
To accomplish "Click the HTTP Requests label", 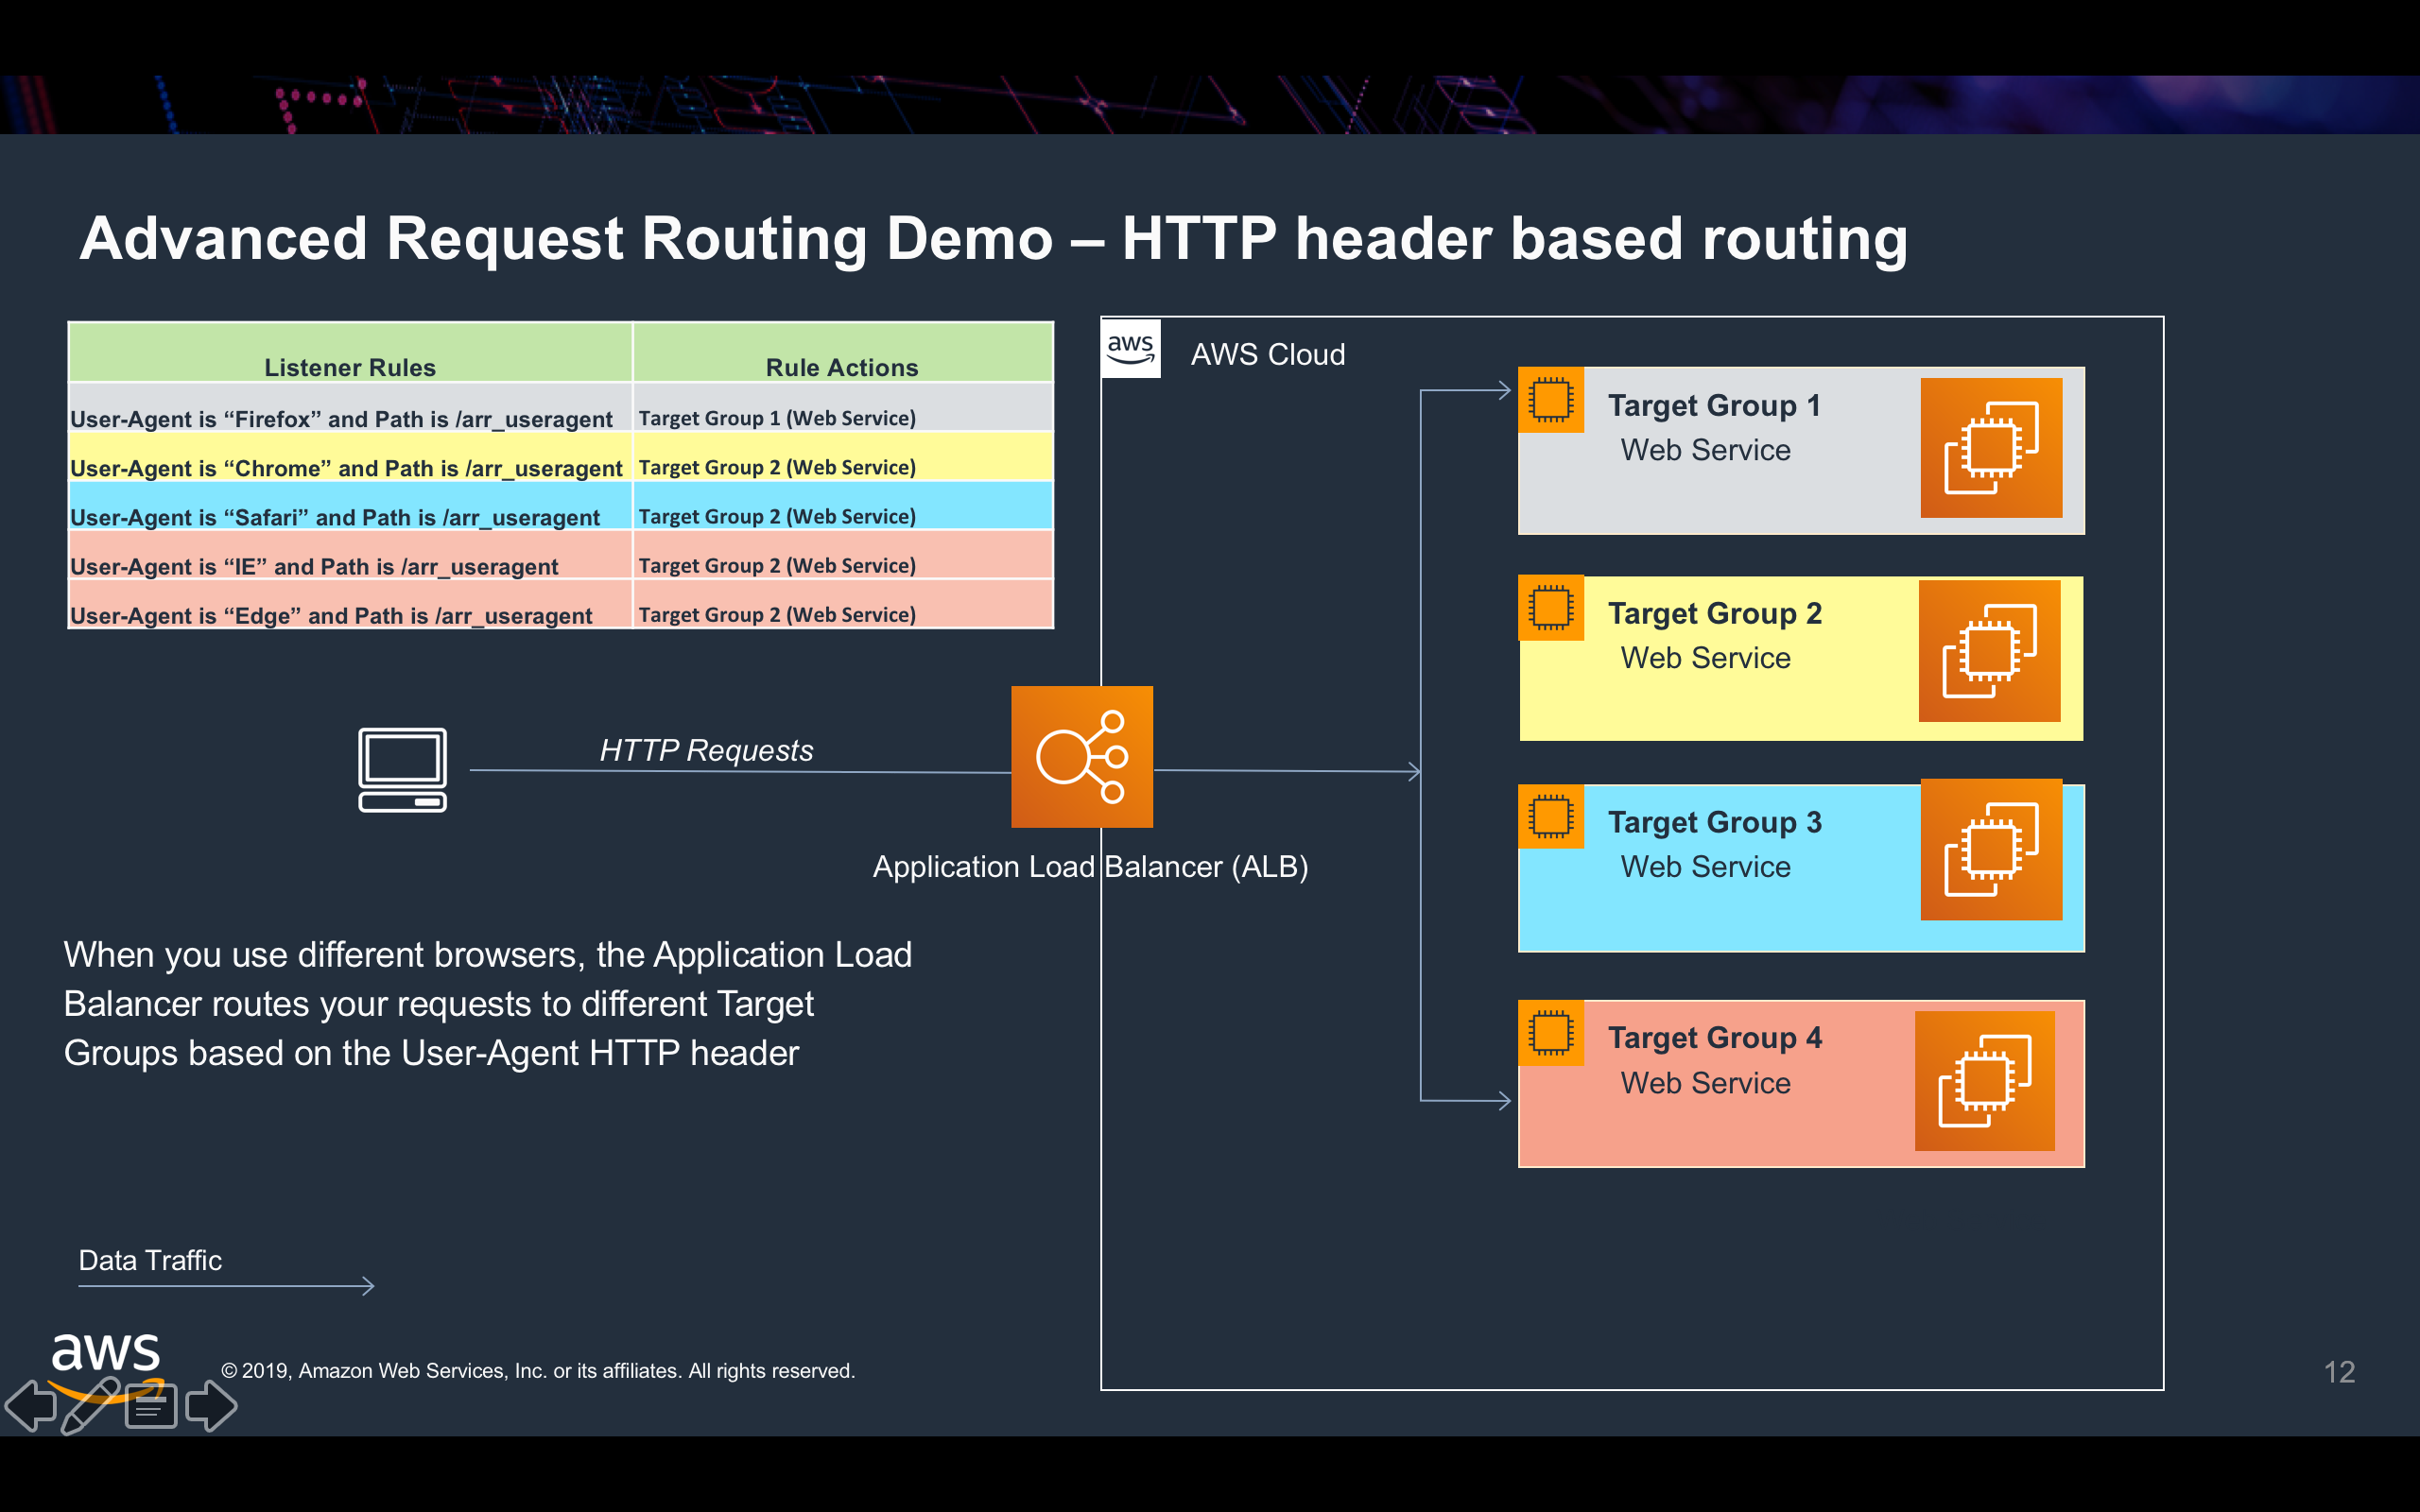I will pos(706,750).
